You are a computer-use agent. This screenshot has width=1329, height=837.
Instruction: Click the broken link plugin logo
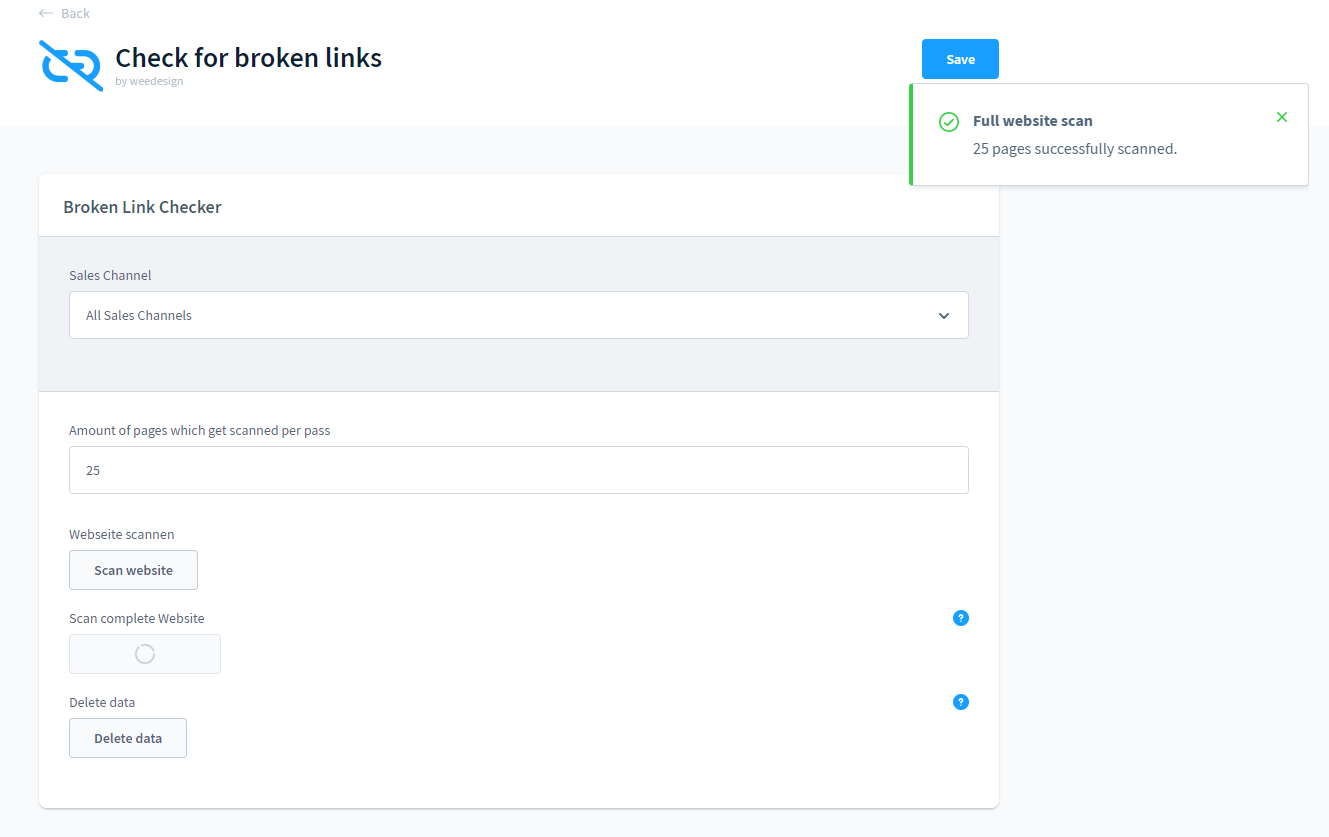(x=71, y=66)
